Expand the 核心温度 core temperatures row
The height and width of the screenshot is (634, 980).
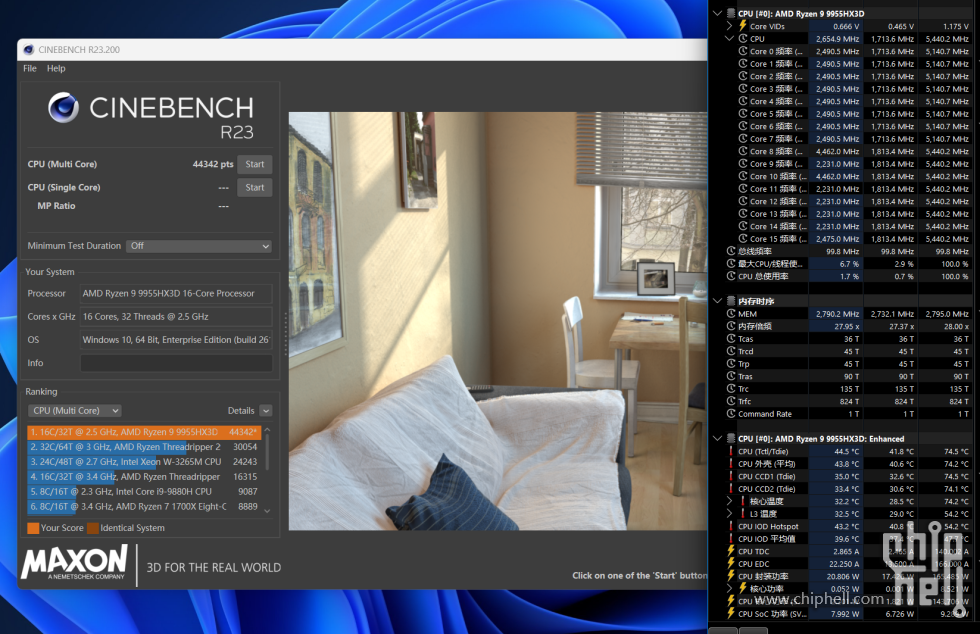pyautogui.click(x=729, y=501)
